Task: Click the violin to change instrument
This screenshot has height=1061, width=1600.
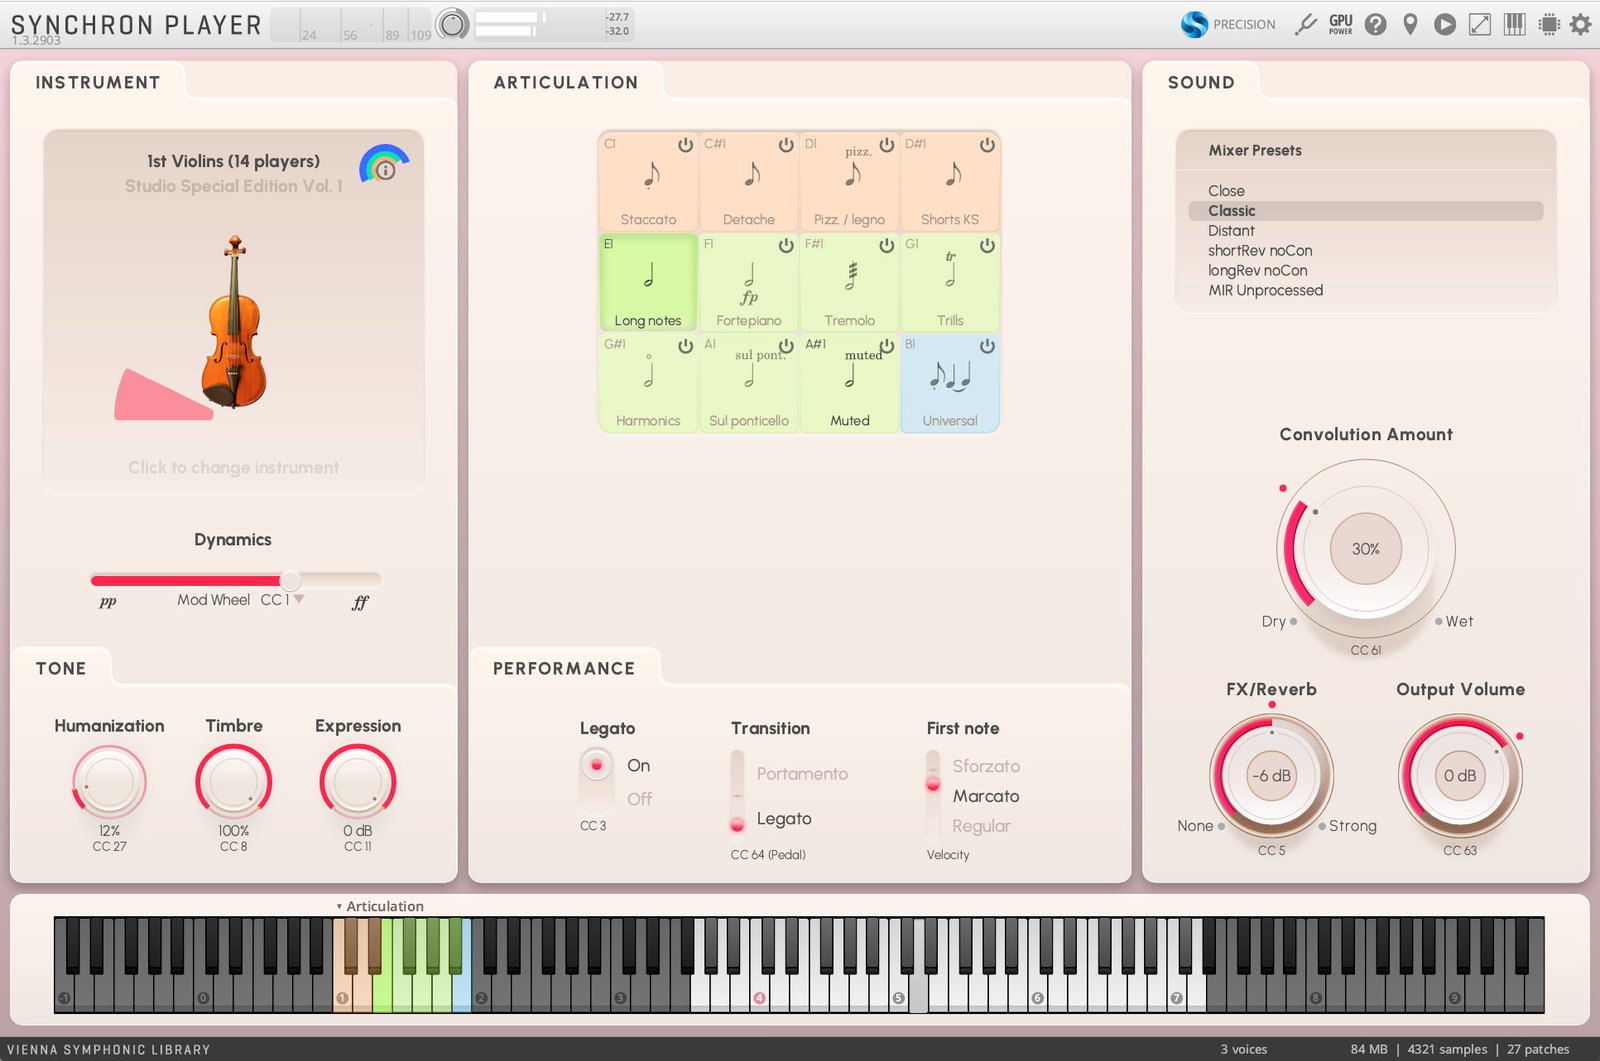Action: (x=234, y=325)
